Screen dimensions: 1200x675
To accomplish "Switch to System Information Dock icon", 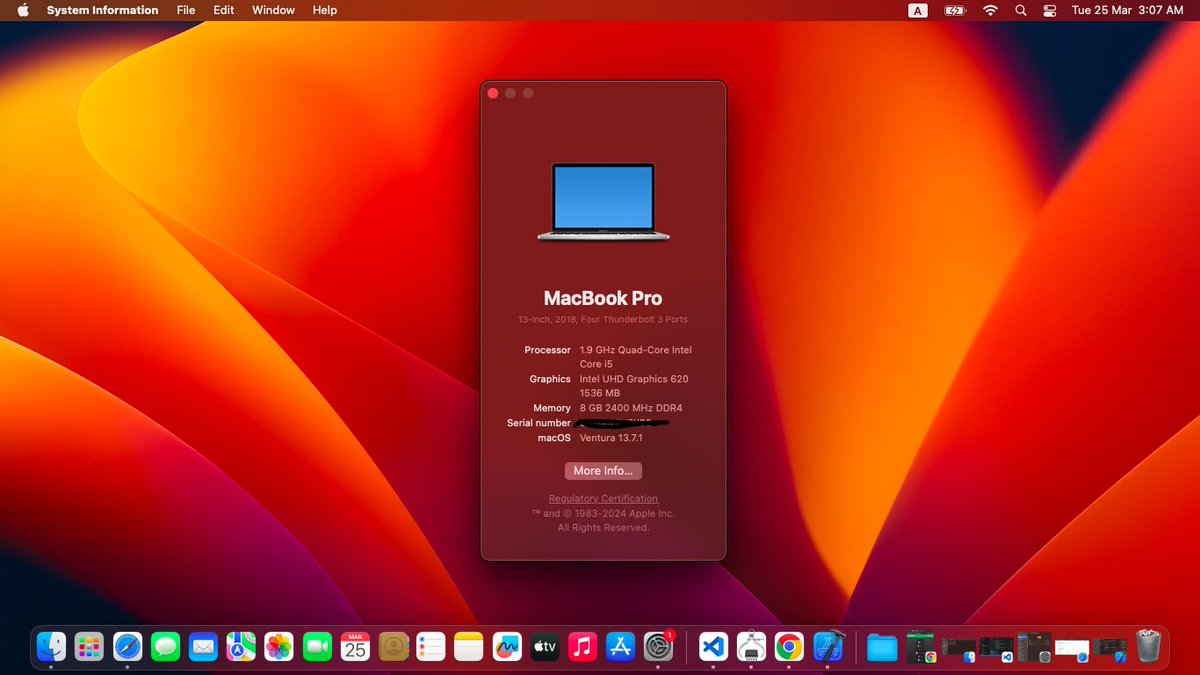I will [x=751, y=647].
